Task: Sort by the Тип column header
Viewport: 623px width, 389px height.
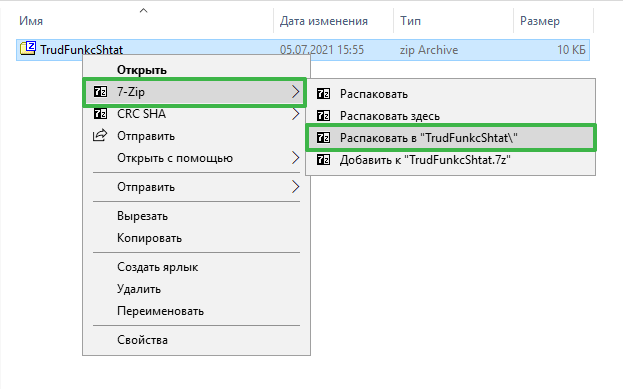Action: [410, 21]
